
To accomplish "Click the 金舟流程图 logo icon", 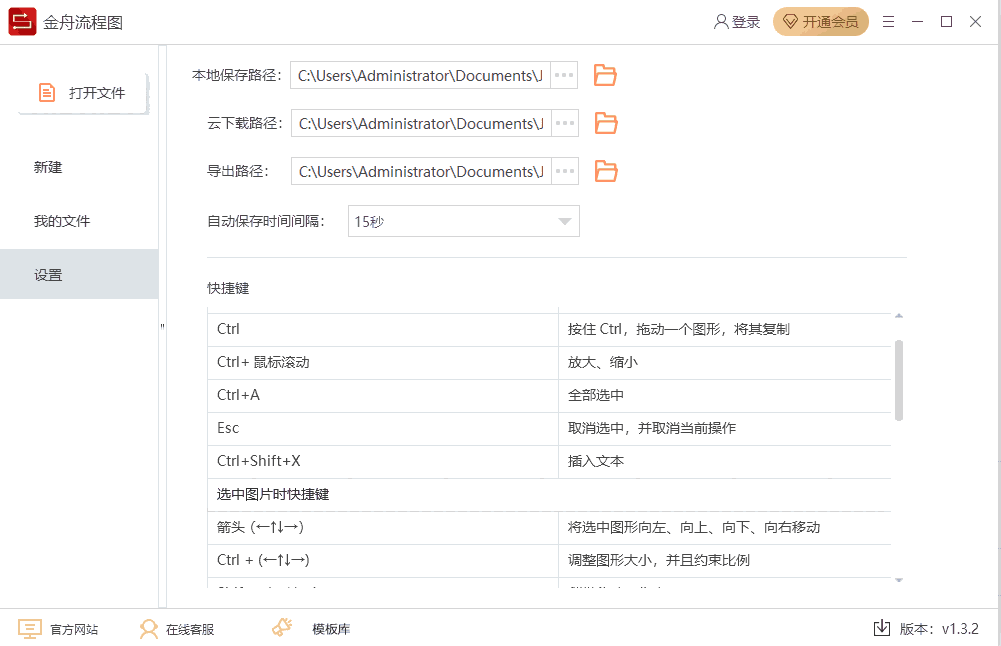I will (x=22, y=21).
